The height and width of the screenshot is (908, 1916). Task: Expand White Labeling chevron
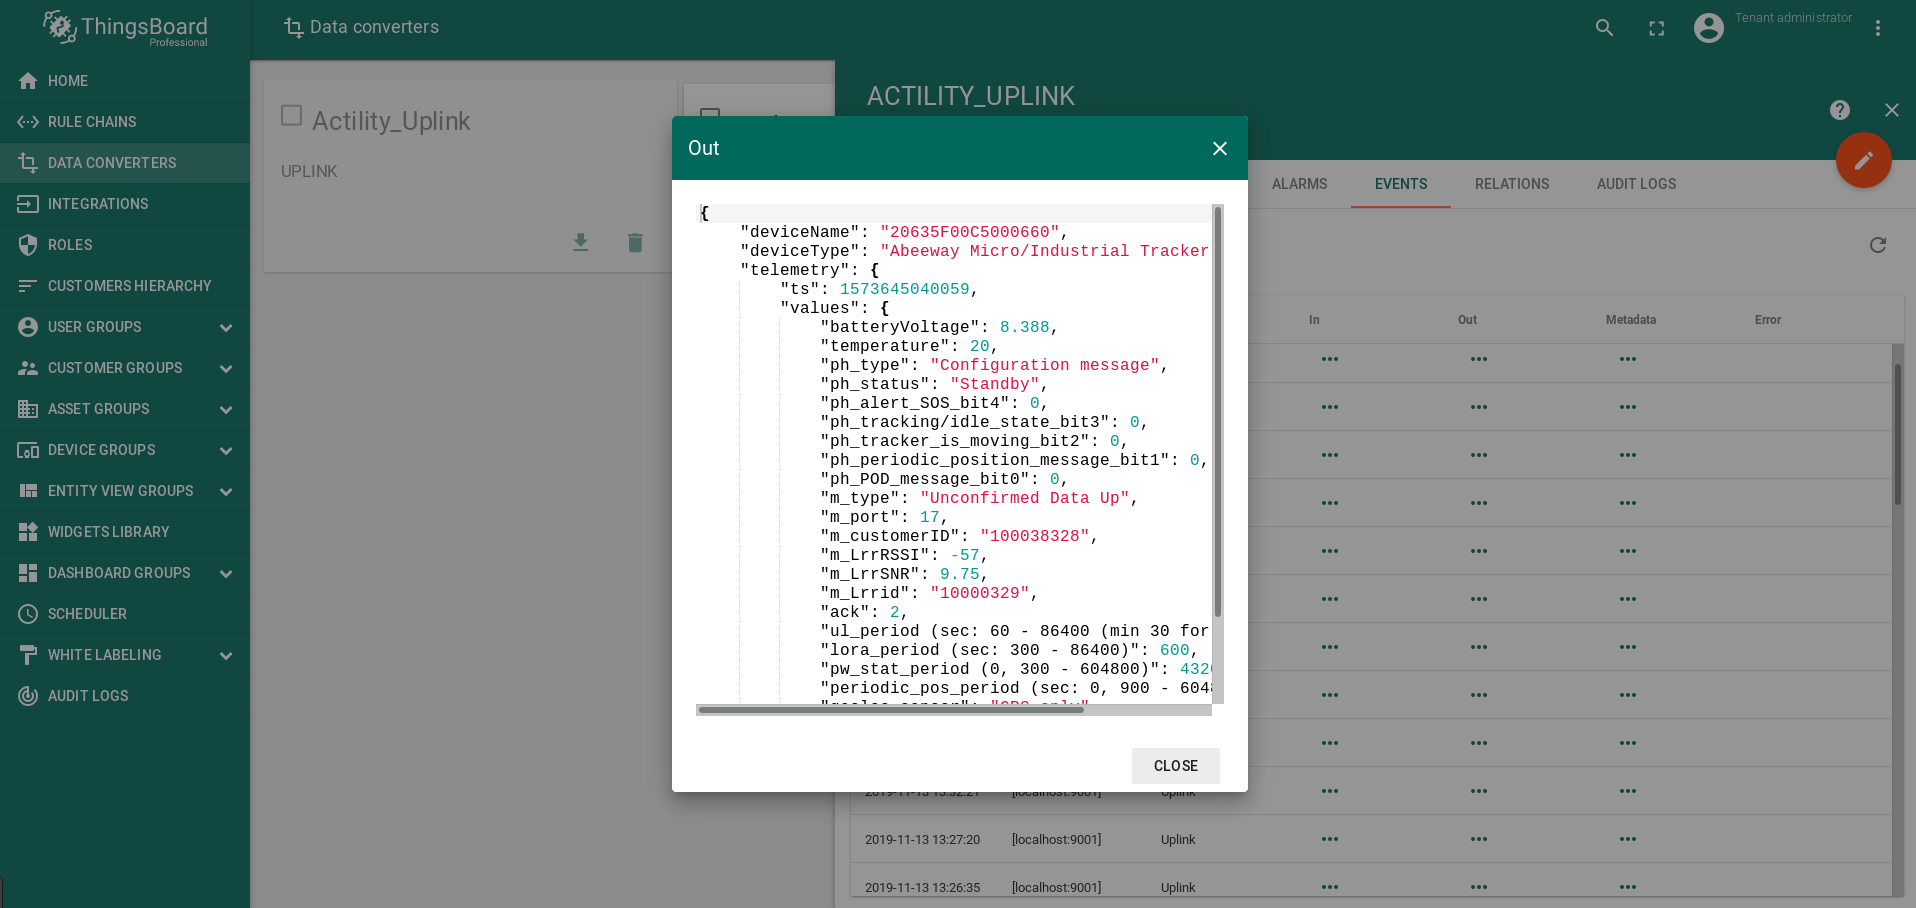tap(226, 656)
